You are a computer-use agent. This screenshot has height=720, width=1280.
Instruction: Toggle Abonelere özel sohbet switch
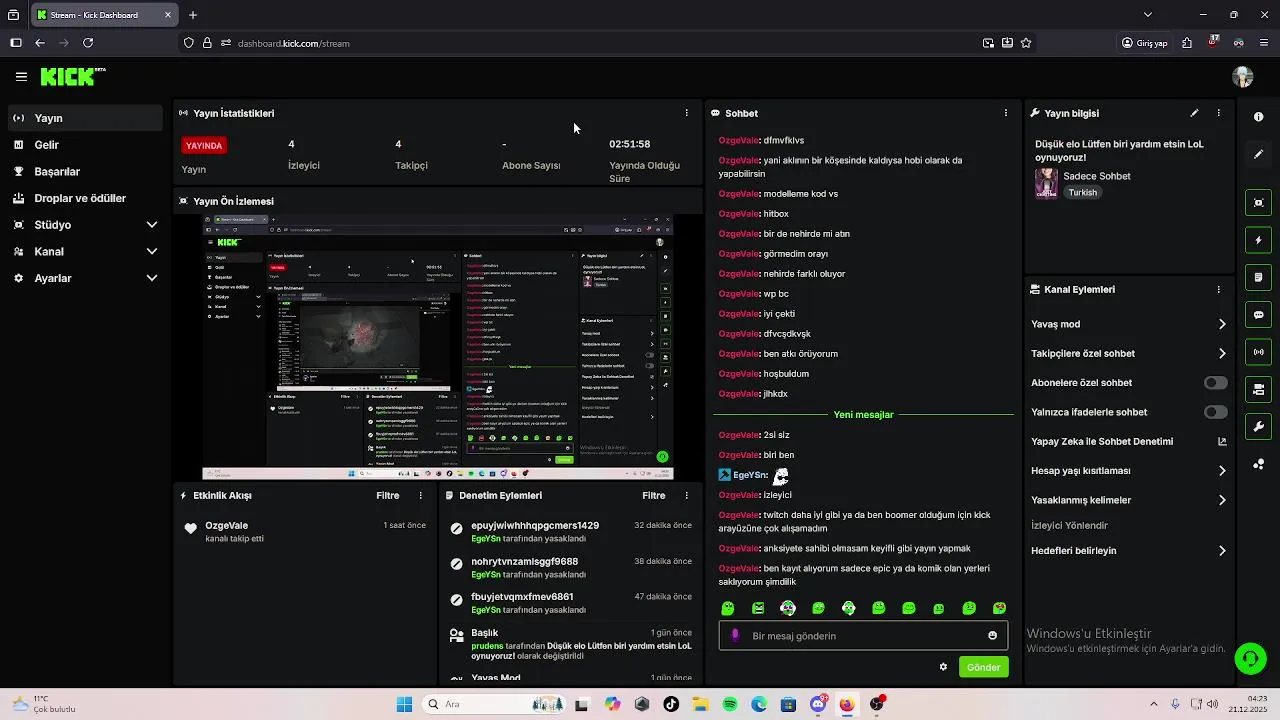point(1216,383)
